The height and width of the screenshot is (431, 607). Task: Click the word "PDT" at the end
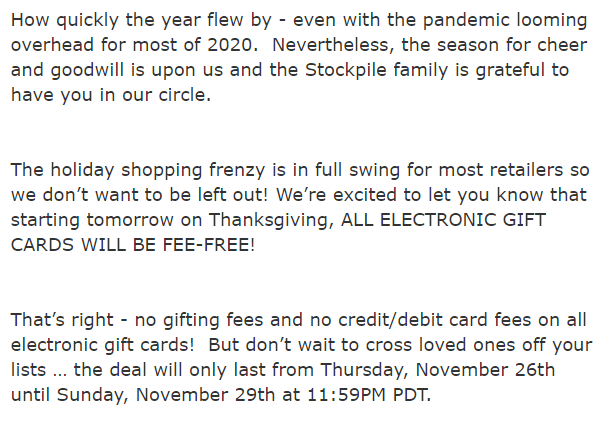[411, 395]
